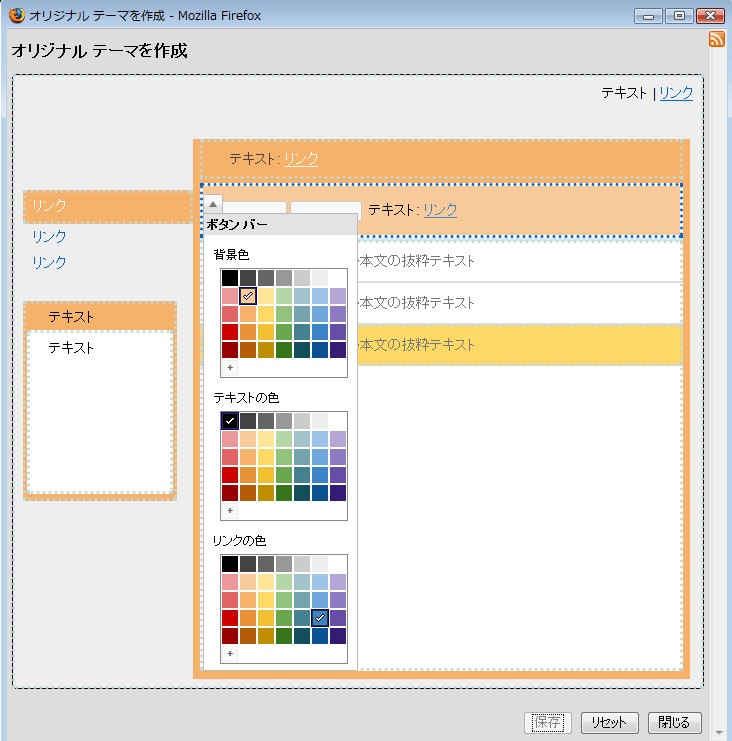The height and width of the screenshot is (741, 732).
Task: Select the third sidebar リンク item
Action: click(49, 262)
